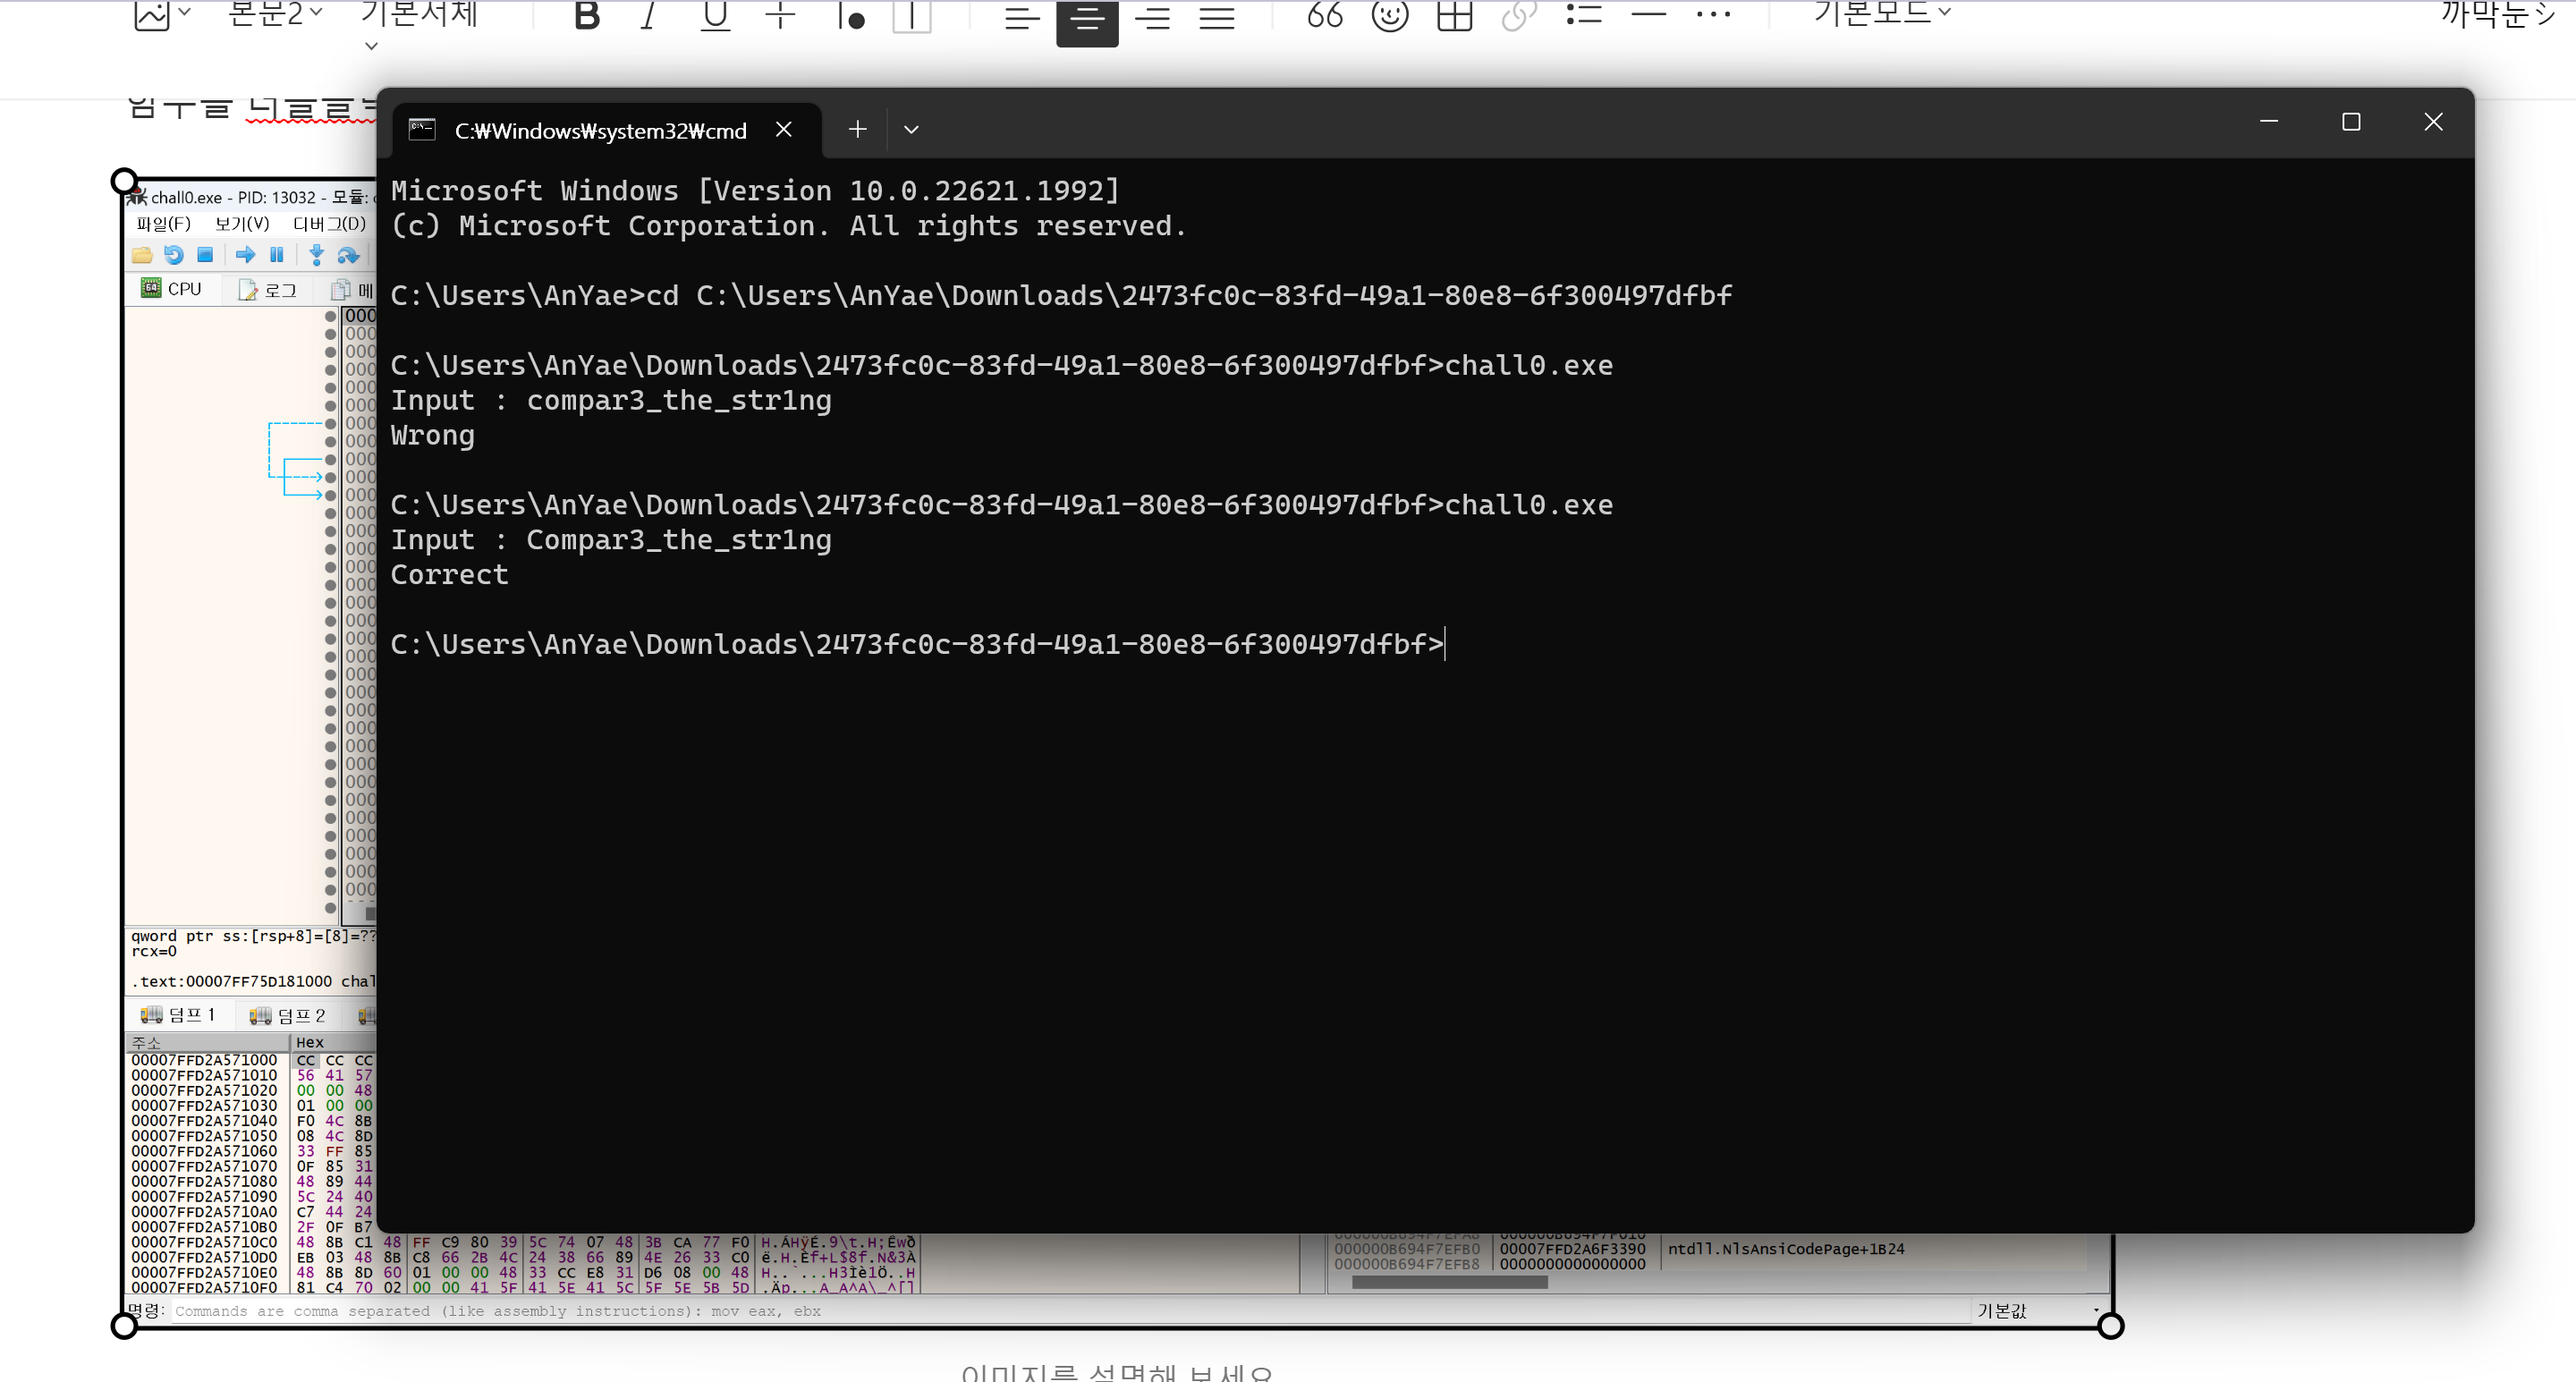2576x1382 pixels.
Task: Select the C:\Windows\system32\cmd terminal tab
Action: click(599, 130)
